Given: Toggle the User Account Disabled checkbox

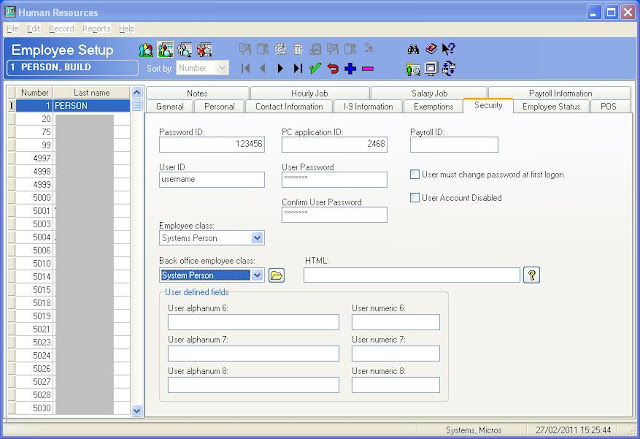Looking at the screenshot, I should pyautogui.click(x=415, y=197).
